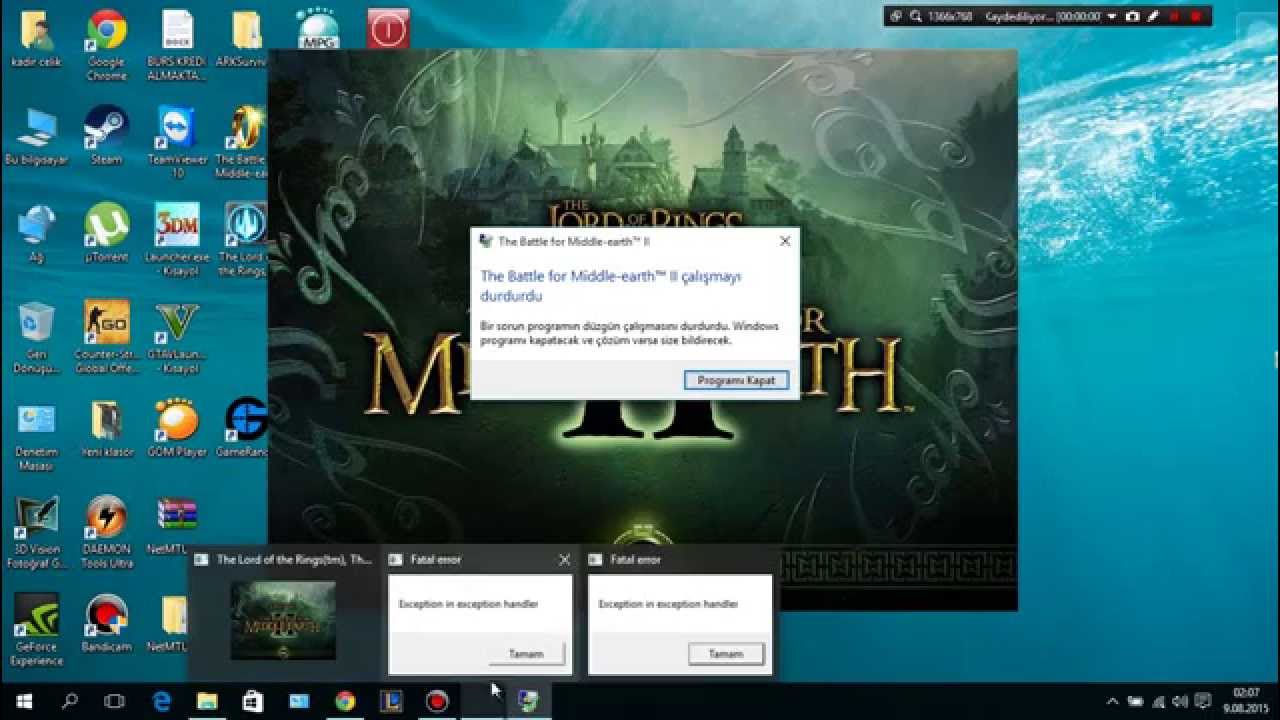The height and width of the screenshot is (720, 1280).
Task: Open the Windows Start menu
Action: pyautogui.click(x=24, y=701)
